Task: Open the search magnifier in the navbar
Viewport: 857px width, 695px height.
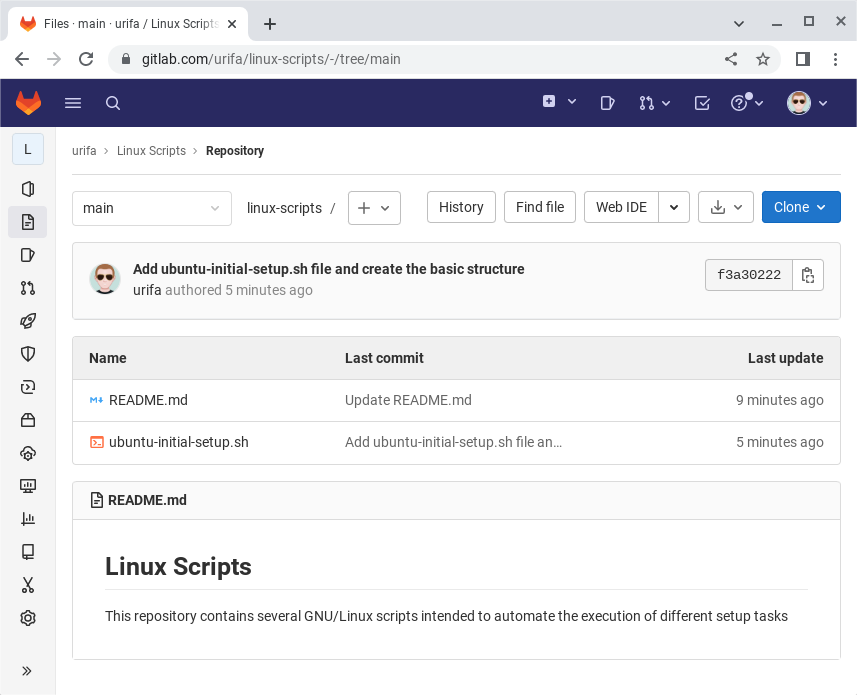Action: (x=113, y=103)
